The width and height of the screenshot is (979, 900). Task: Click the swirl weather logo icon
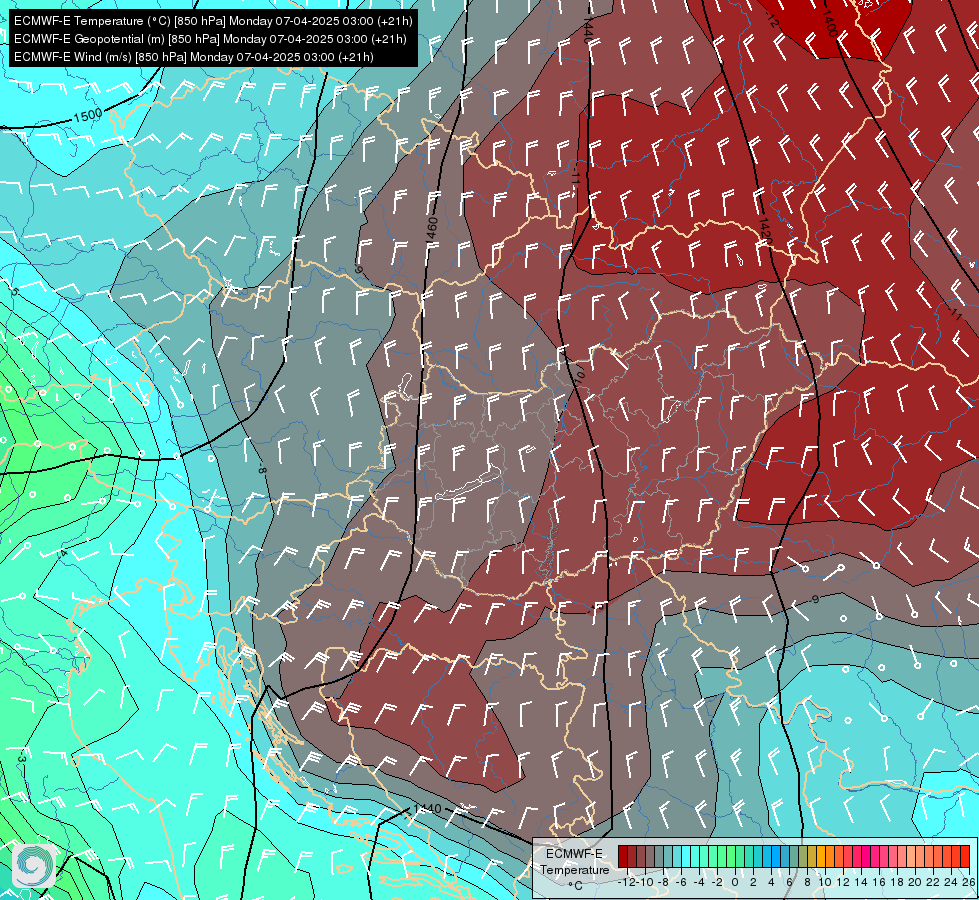coord(33,866)
